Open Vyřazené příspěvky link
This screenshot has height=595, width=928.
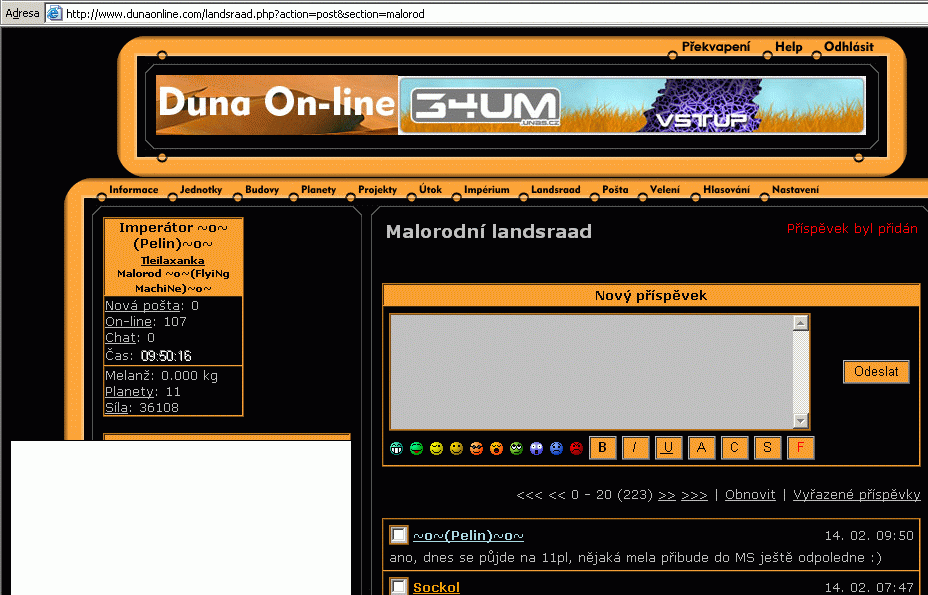coord(856,495)
